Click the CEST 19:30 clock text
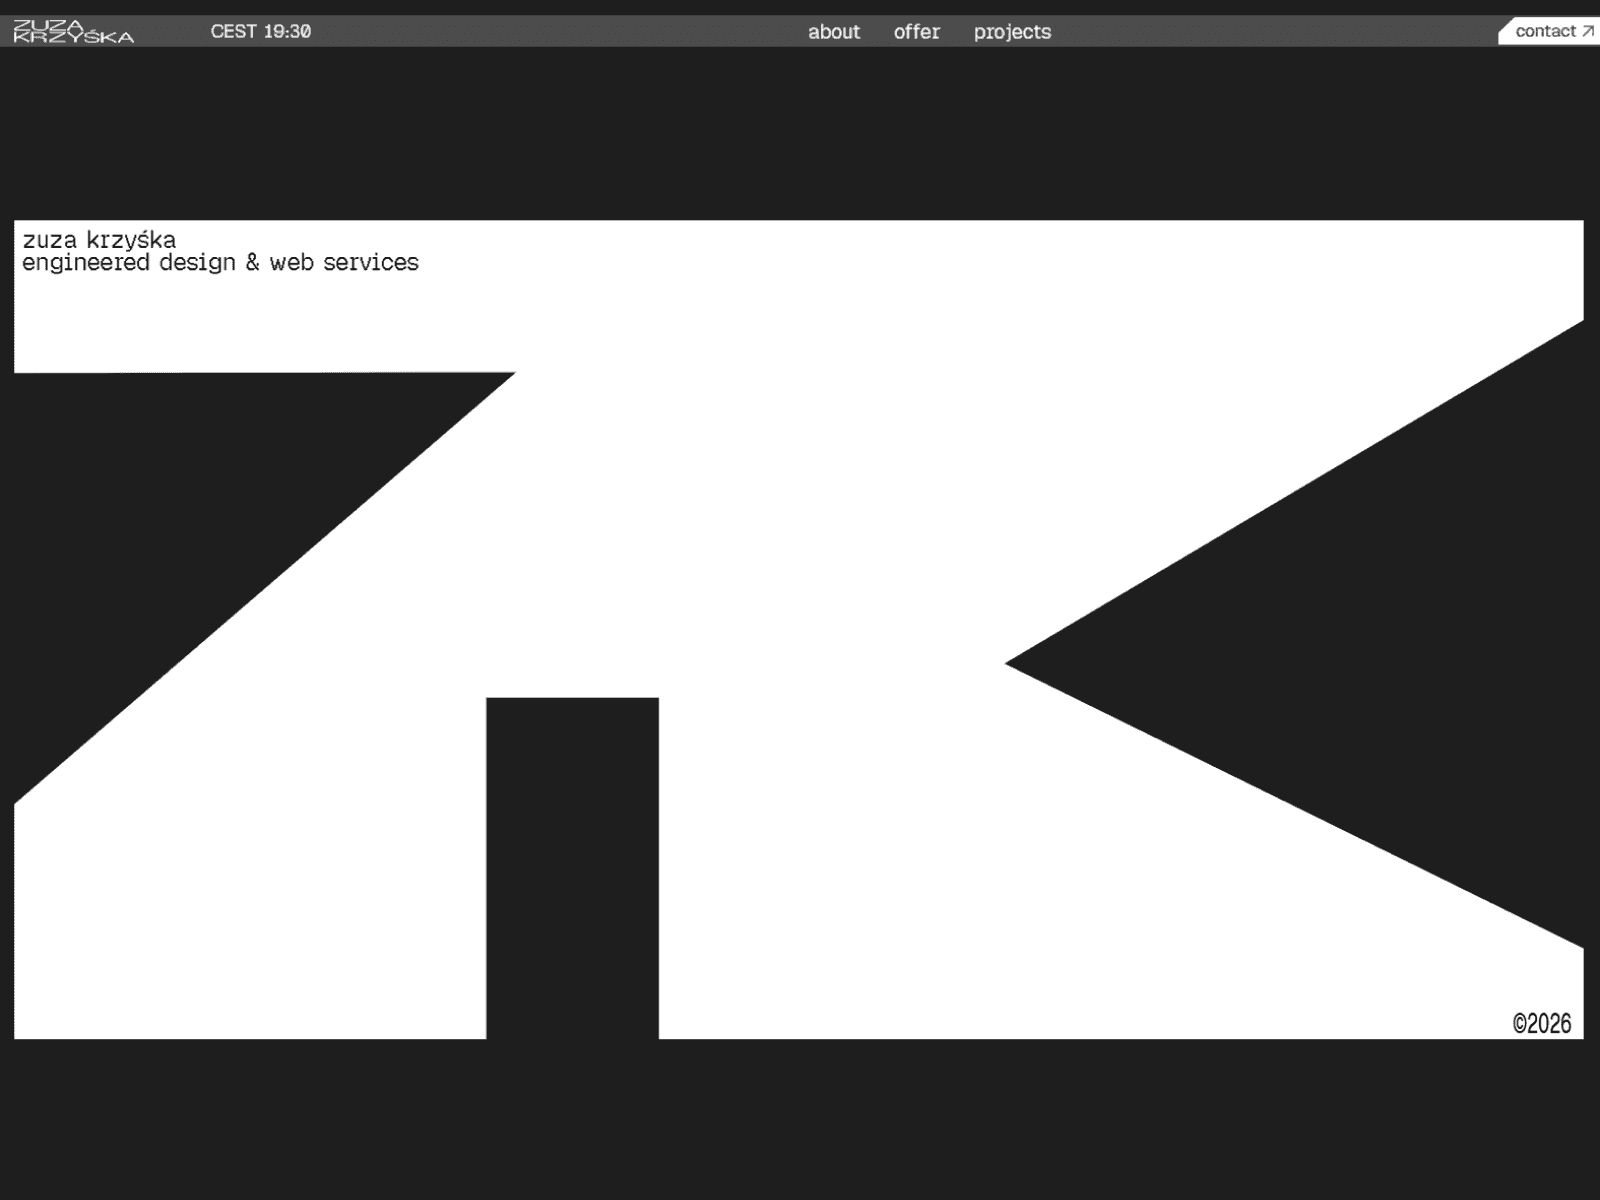The height and width of the screenshot is (1200, 1600). tap(261, 32)
